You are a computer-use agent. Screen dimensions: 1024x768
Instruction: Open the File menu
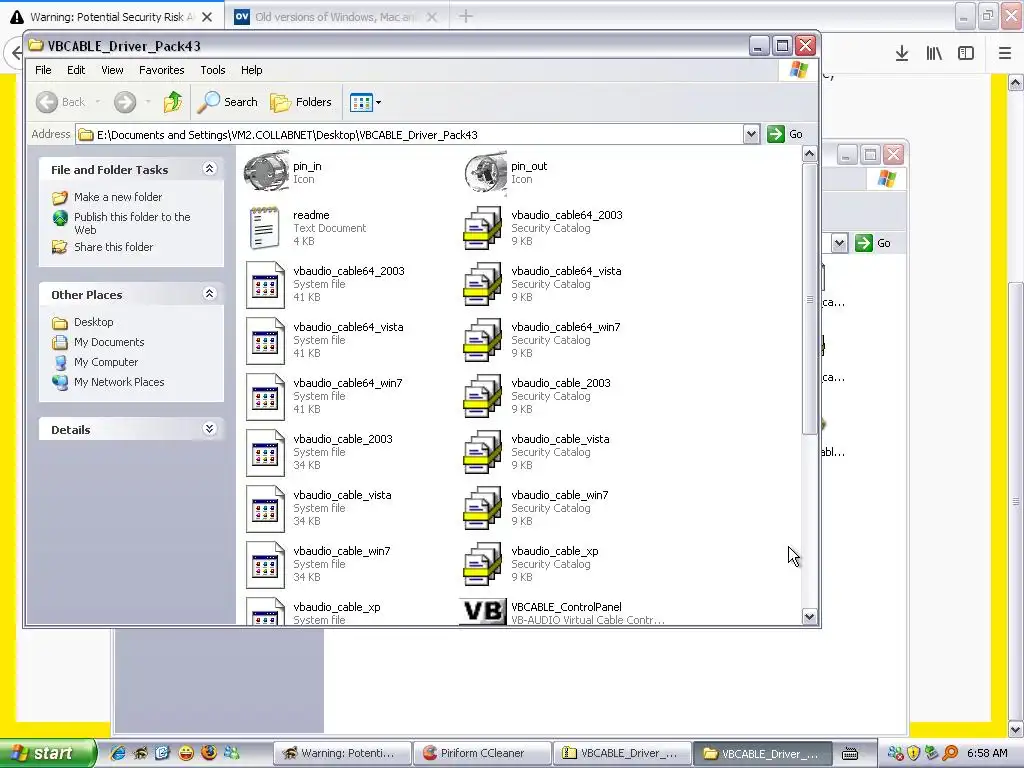tap(43, 70)
